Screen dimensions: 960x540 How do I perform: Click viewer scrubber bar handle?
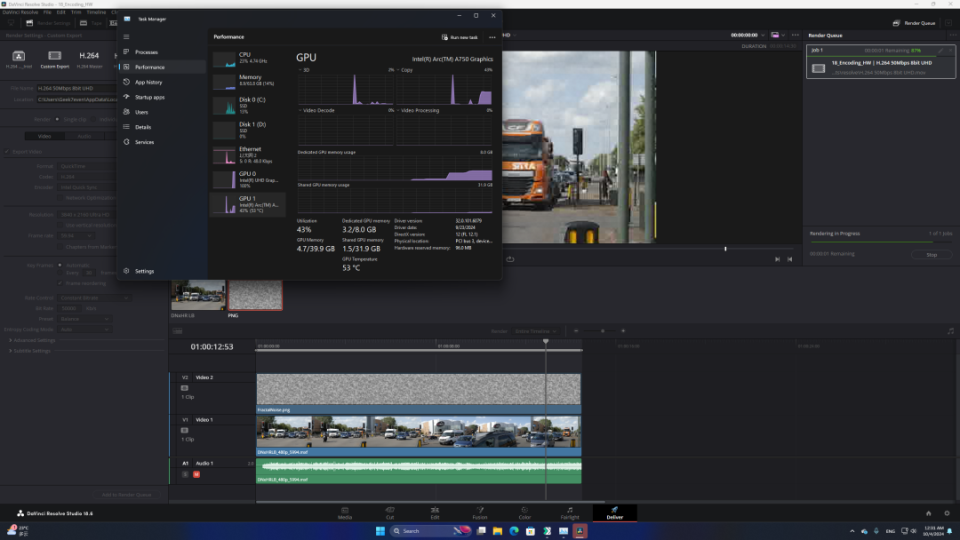tap(726, 249)
